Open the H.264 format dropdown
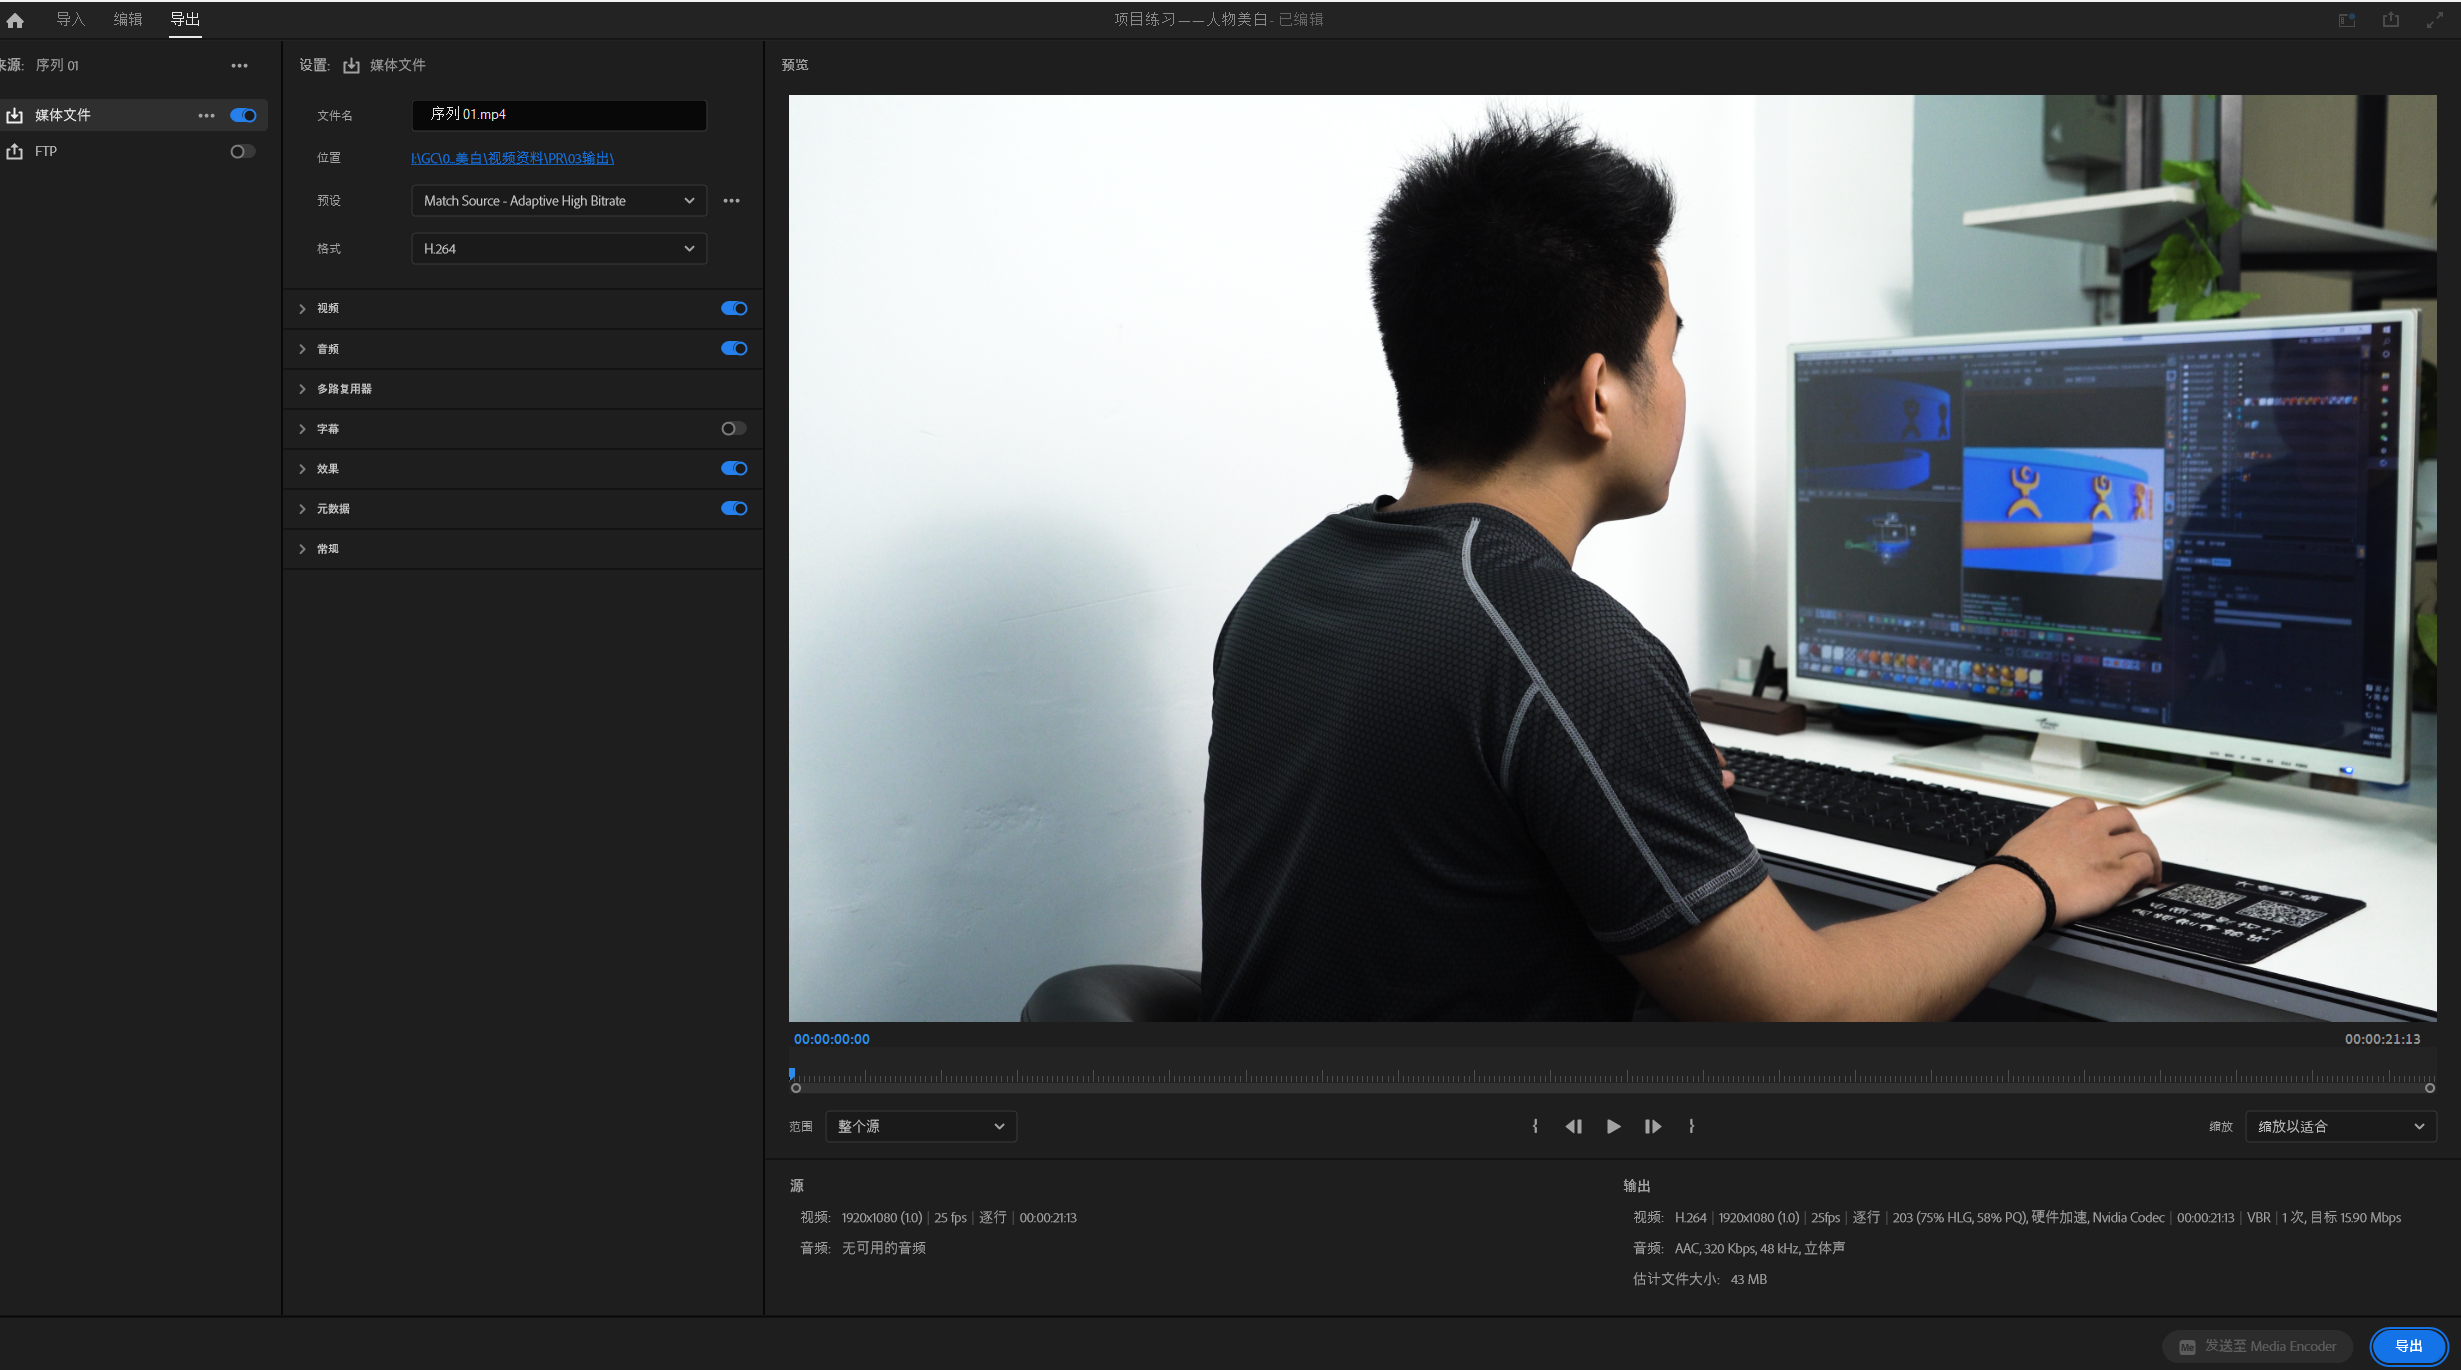Viewport: 2461px width, 1370px height. click(x=558, y=249)
